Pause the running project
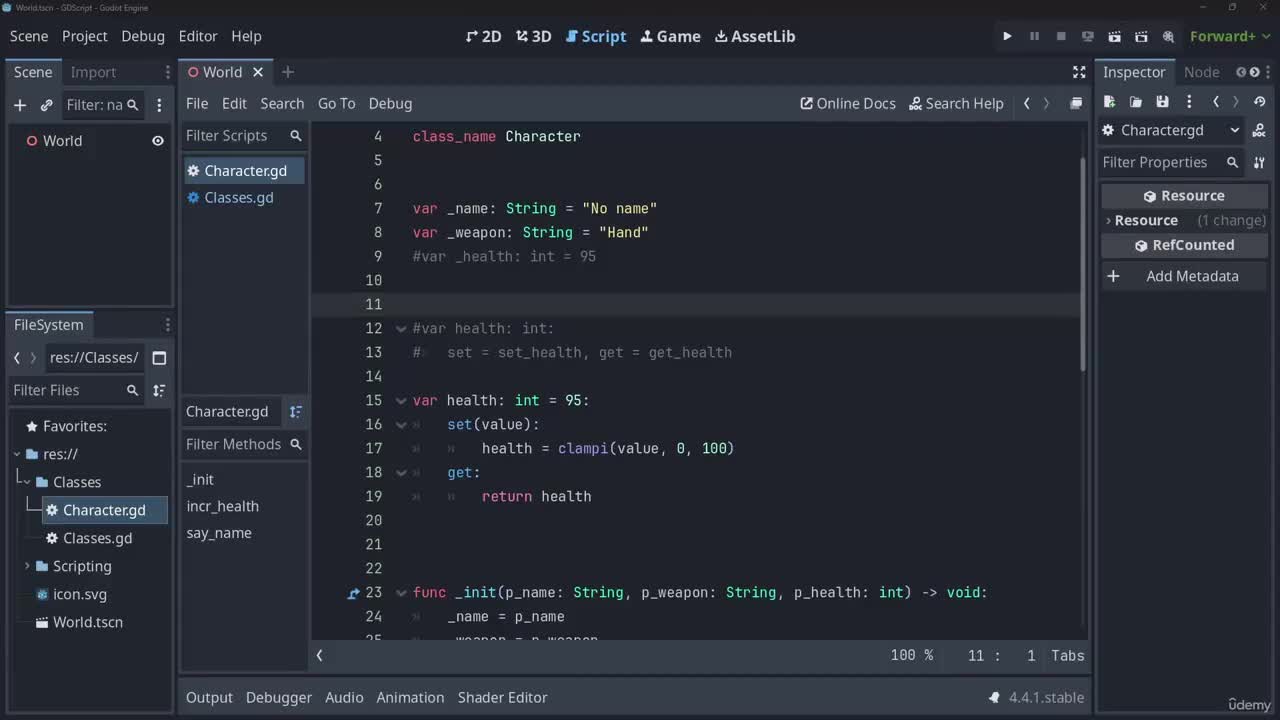Viewport: 1280px width, 720px height. 1034,36
